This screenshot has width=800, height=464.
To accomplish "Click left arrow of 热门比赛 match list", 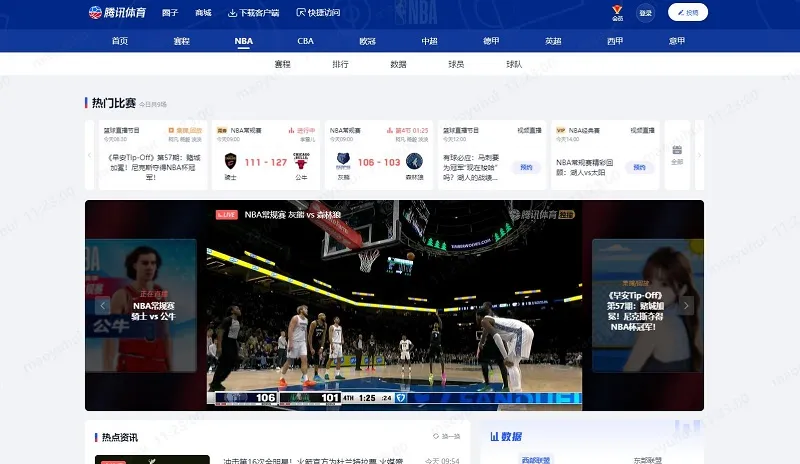I will (x=90, y=155).
